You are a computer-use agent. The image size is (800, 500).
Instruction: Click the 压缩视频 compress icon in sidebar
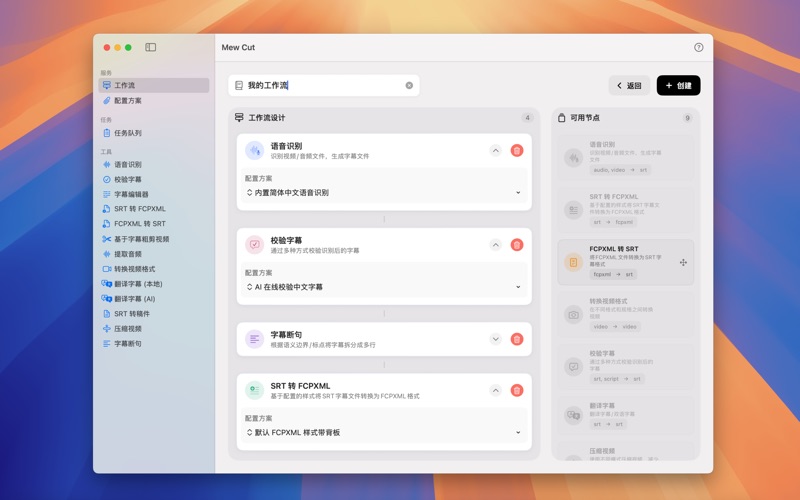[106, 329]
